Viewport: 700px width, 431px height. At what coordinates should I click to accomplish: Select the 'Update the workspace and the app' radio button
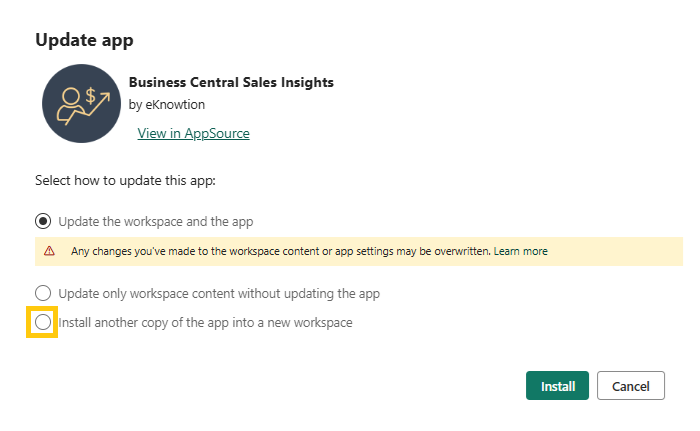point(43,221)
